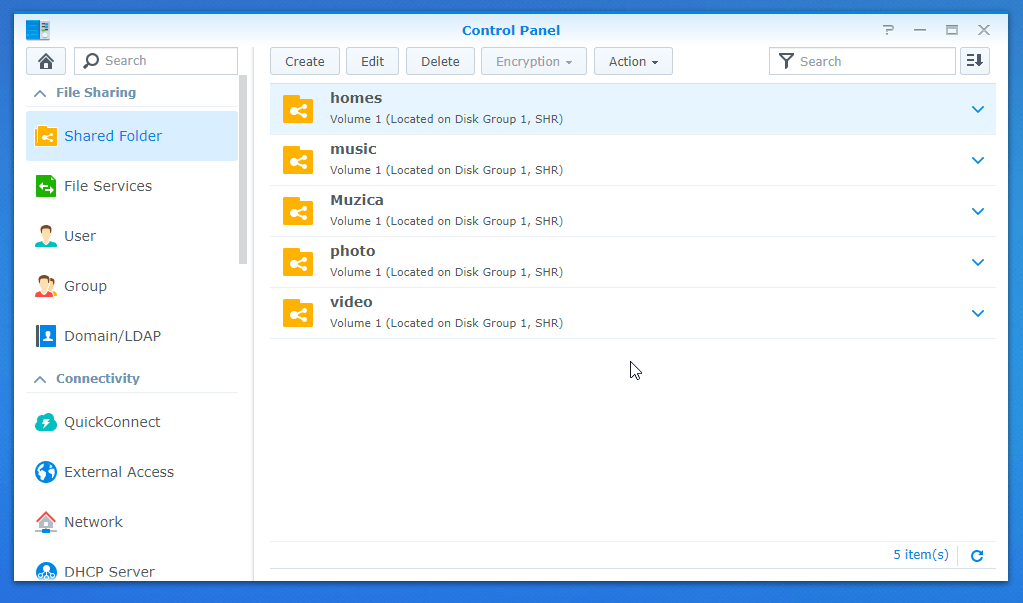Select Network in the sidebar

tap(93, 522)
